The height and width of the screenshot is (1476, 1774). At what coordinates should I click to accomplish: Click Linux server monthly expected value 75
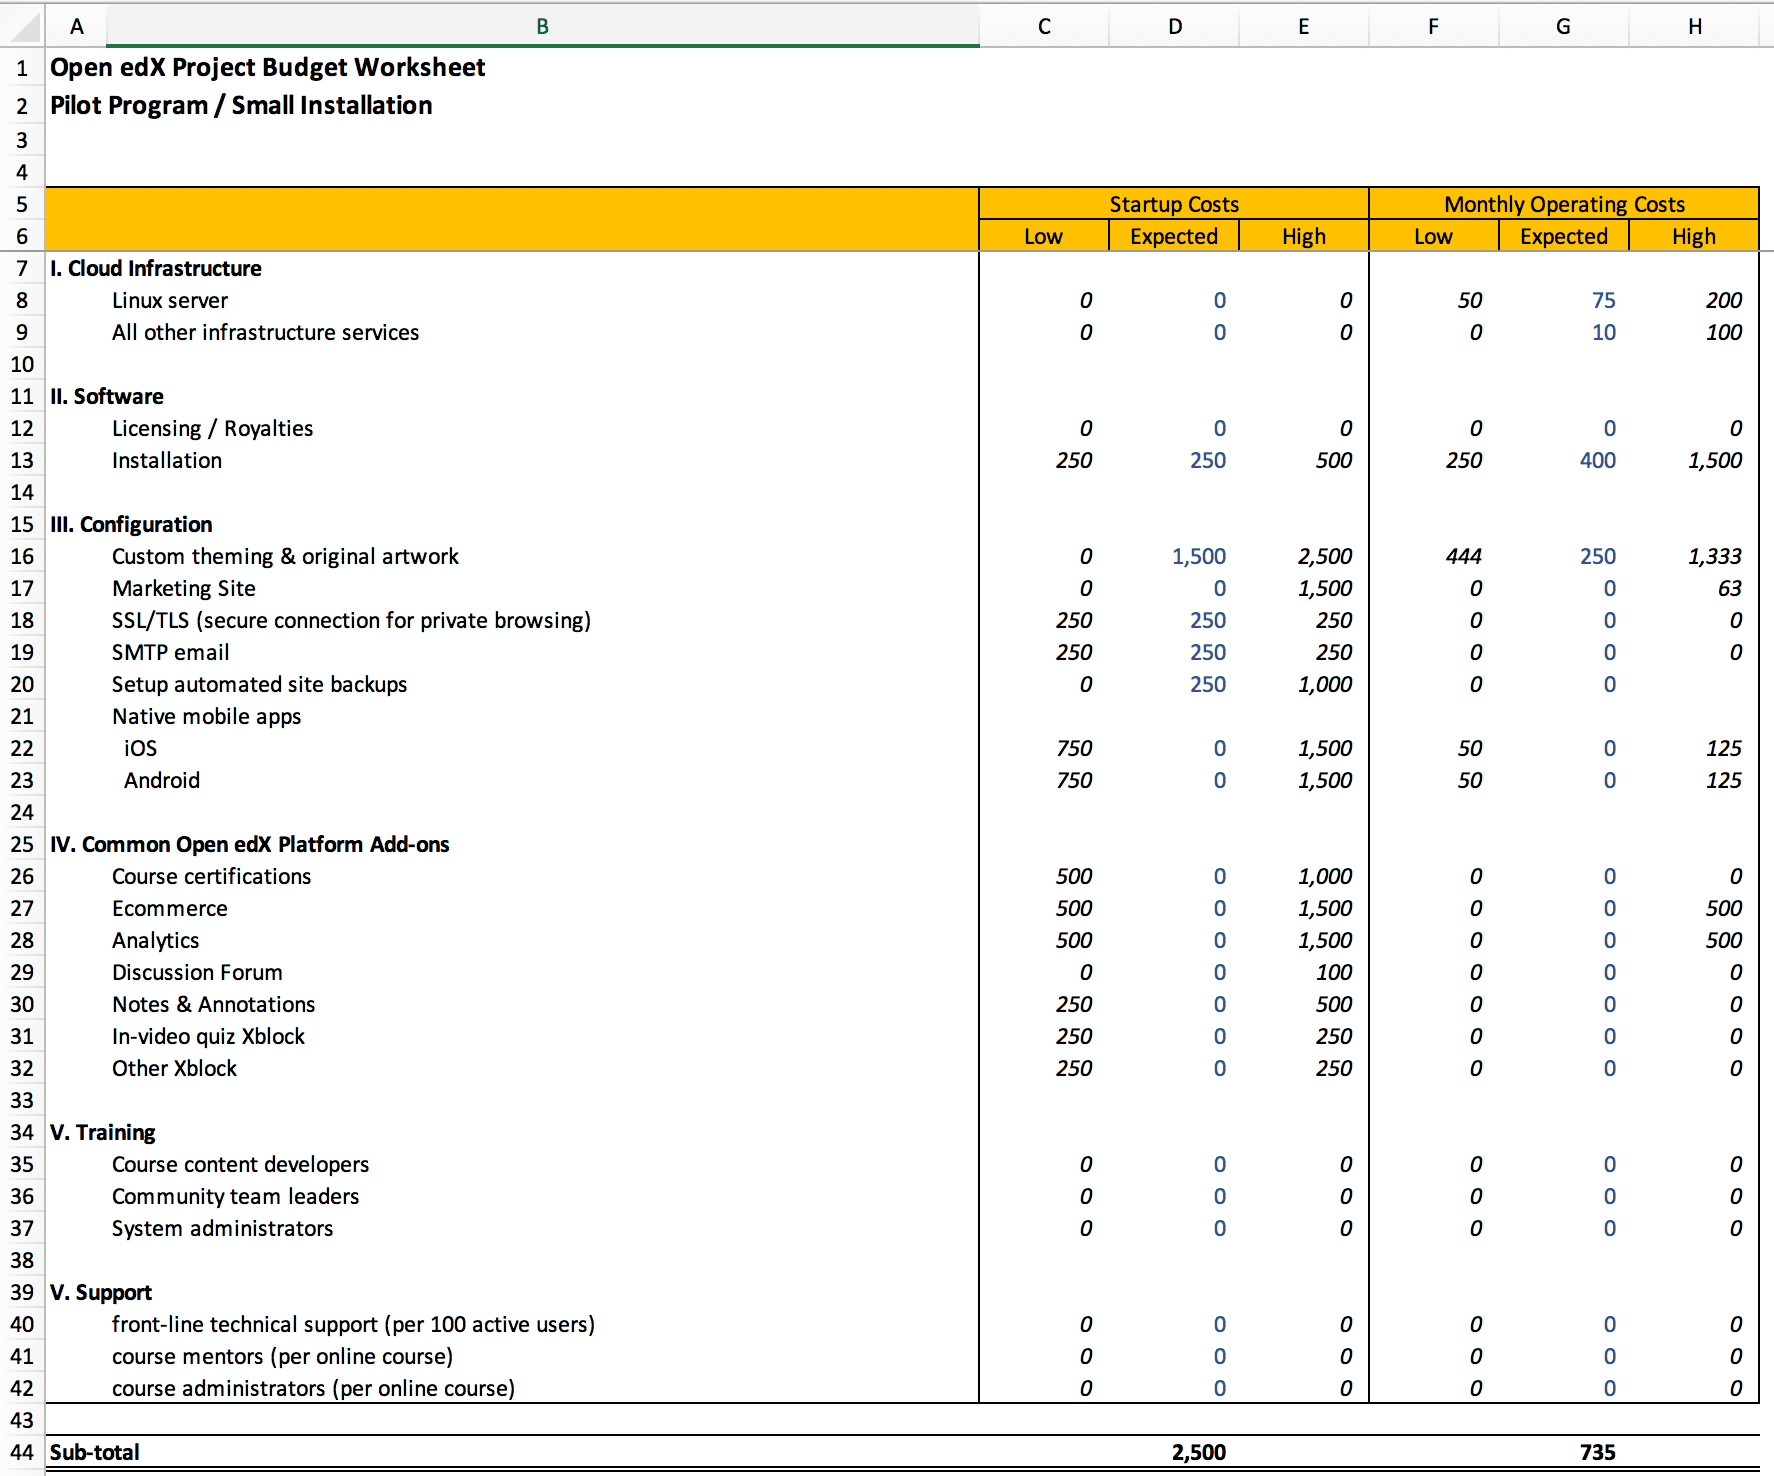(x=1603, y=300)
